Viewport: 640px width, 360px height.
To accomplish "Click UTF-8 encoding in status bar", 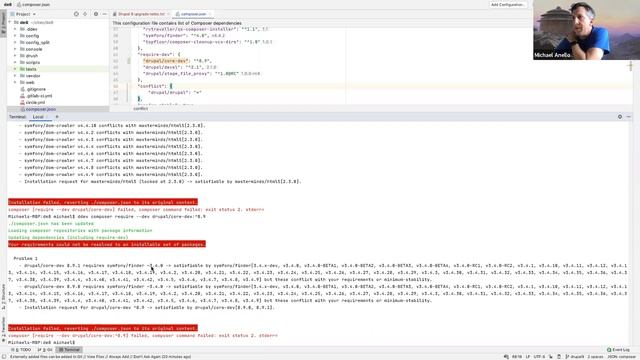I will (539, 357).
